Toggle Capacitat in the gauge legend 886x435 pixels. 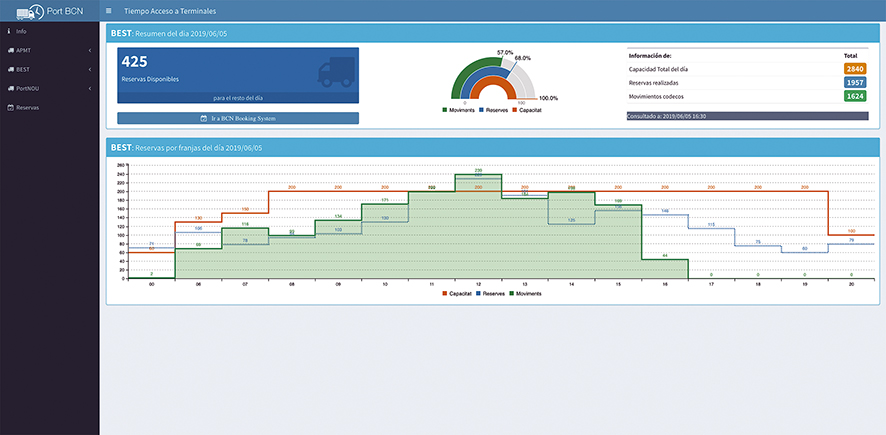525,109
